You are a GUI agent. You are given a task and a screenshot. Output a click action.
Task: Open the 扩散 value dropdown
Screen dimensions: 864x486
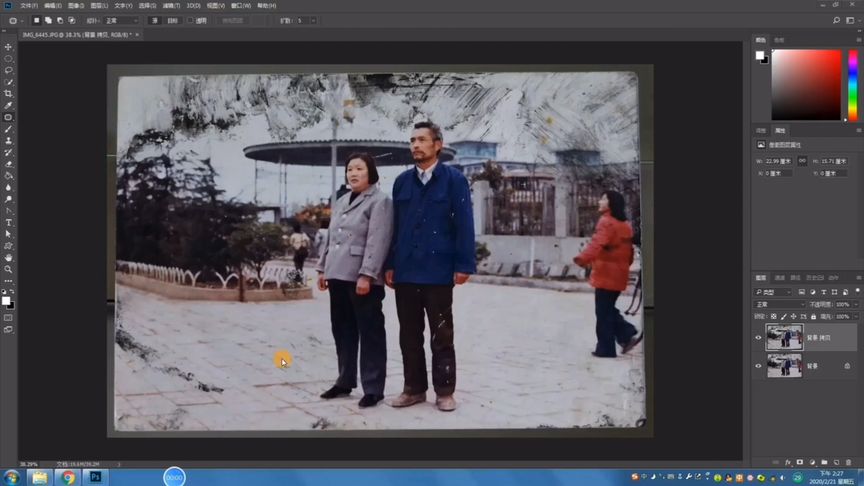tap(314, 20)
